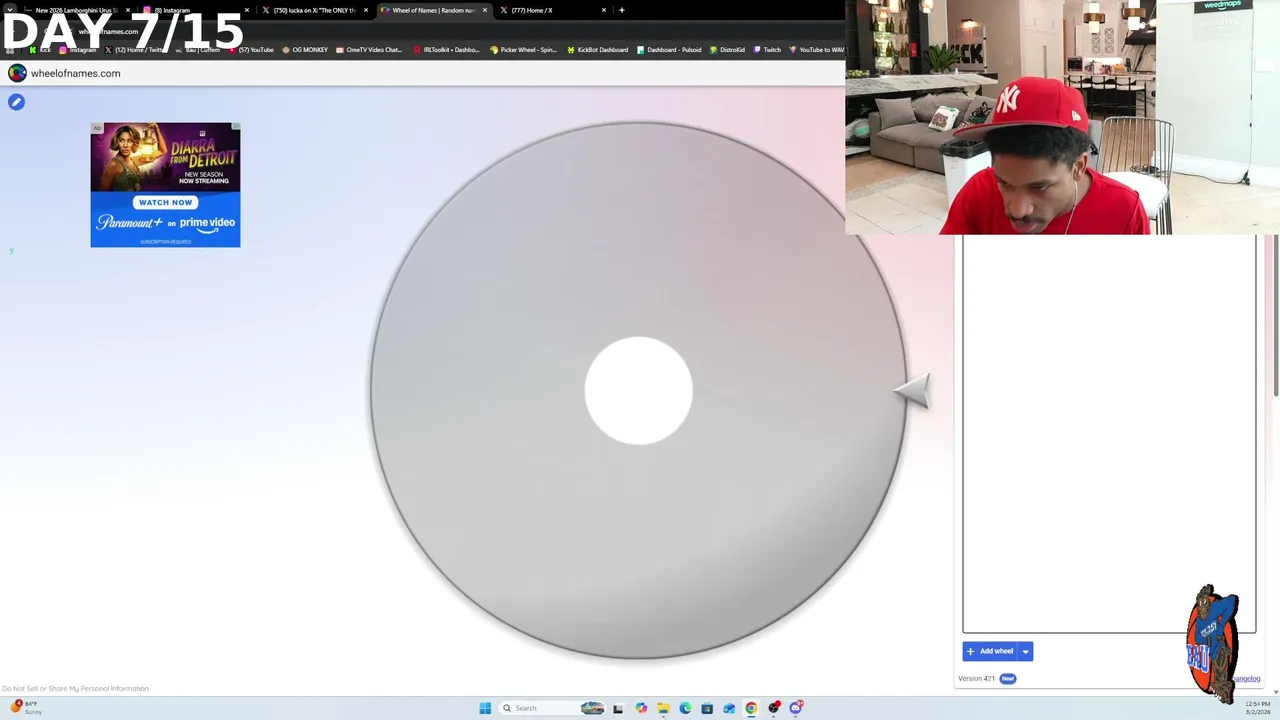Open the YouTube to WAV bookmark
Image resolution: width=1280 pixels, height=720 pixels.
tap(817, 50)
